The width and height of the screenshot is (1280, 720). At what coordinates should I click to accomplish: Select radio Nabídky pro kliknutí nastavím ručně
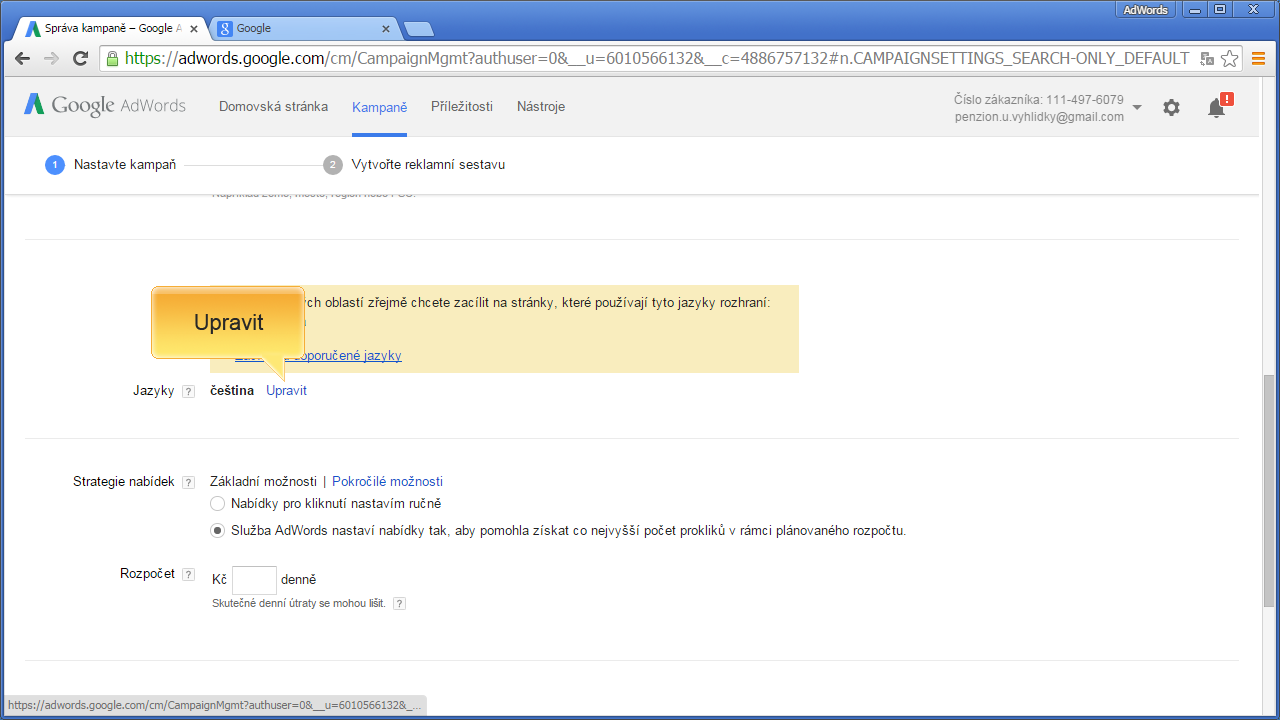pos(217,504)
